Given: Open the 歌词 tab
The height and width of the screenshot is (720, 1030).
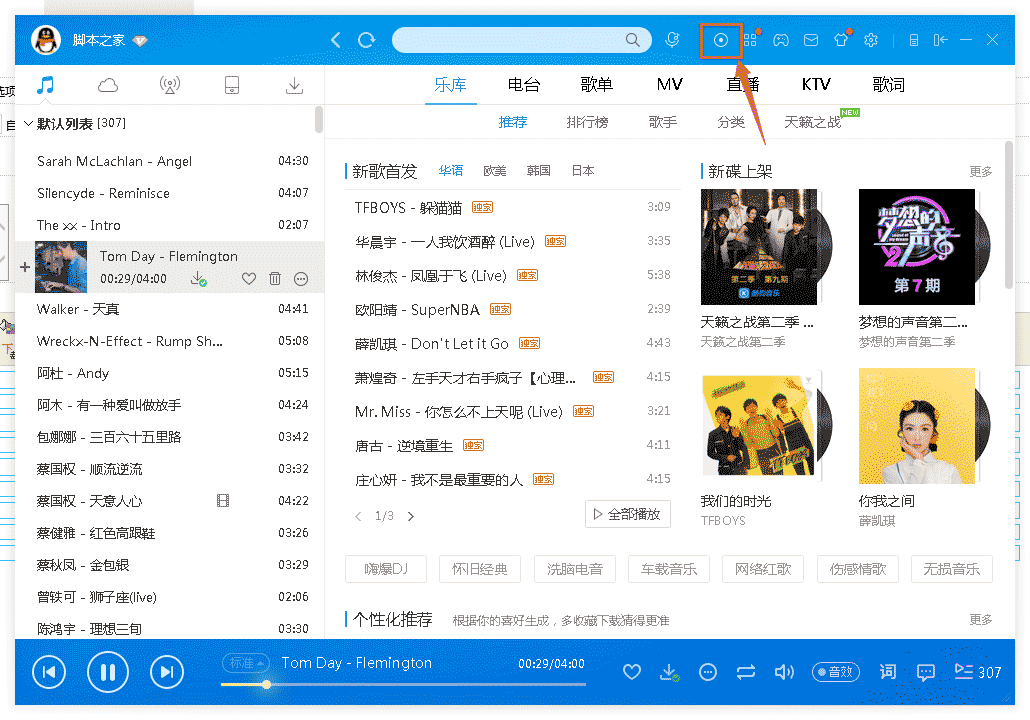Looking at the screenshot, I should coord(888,85).
